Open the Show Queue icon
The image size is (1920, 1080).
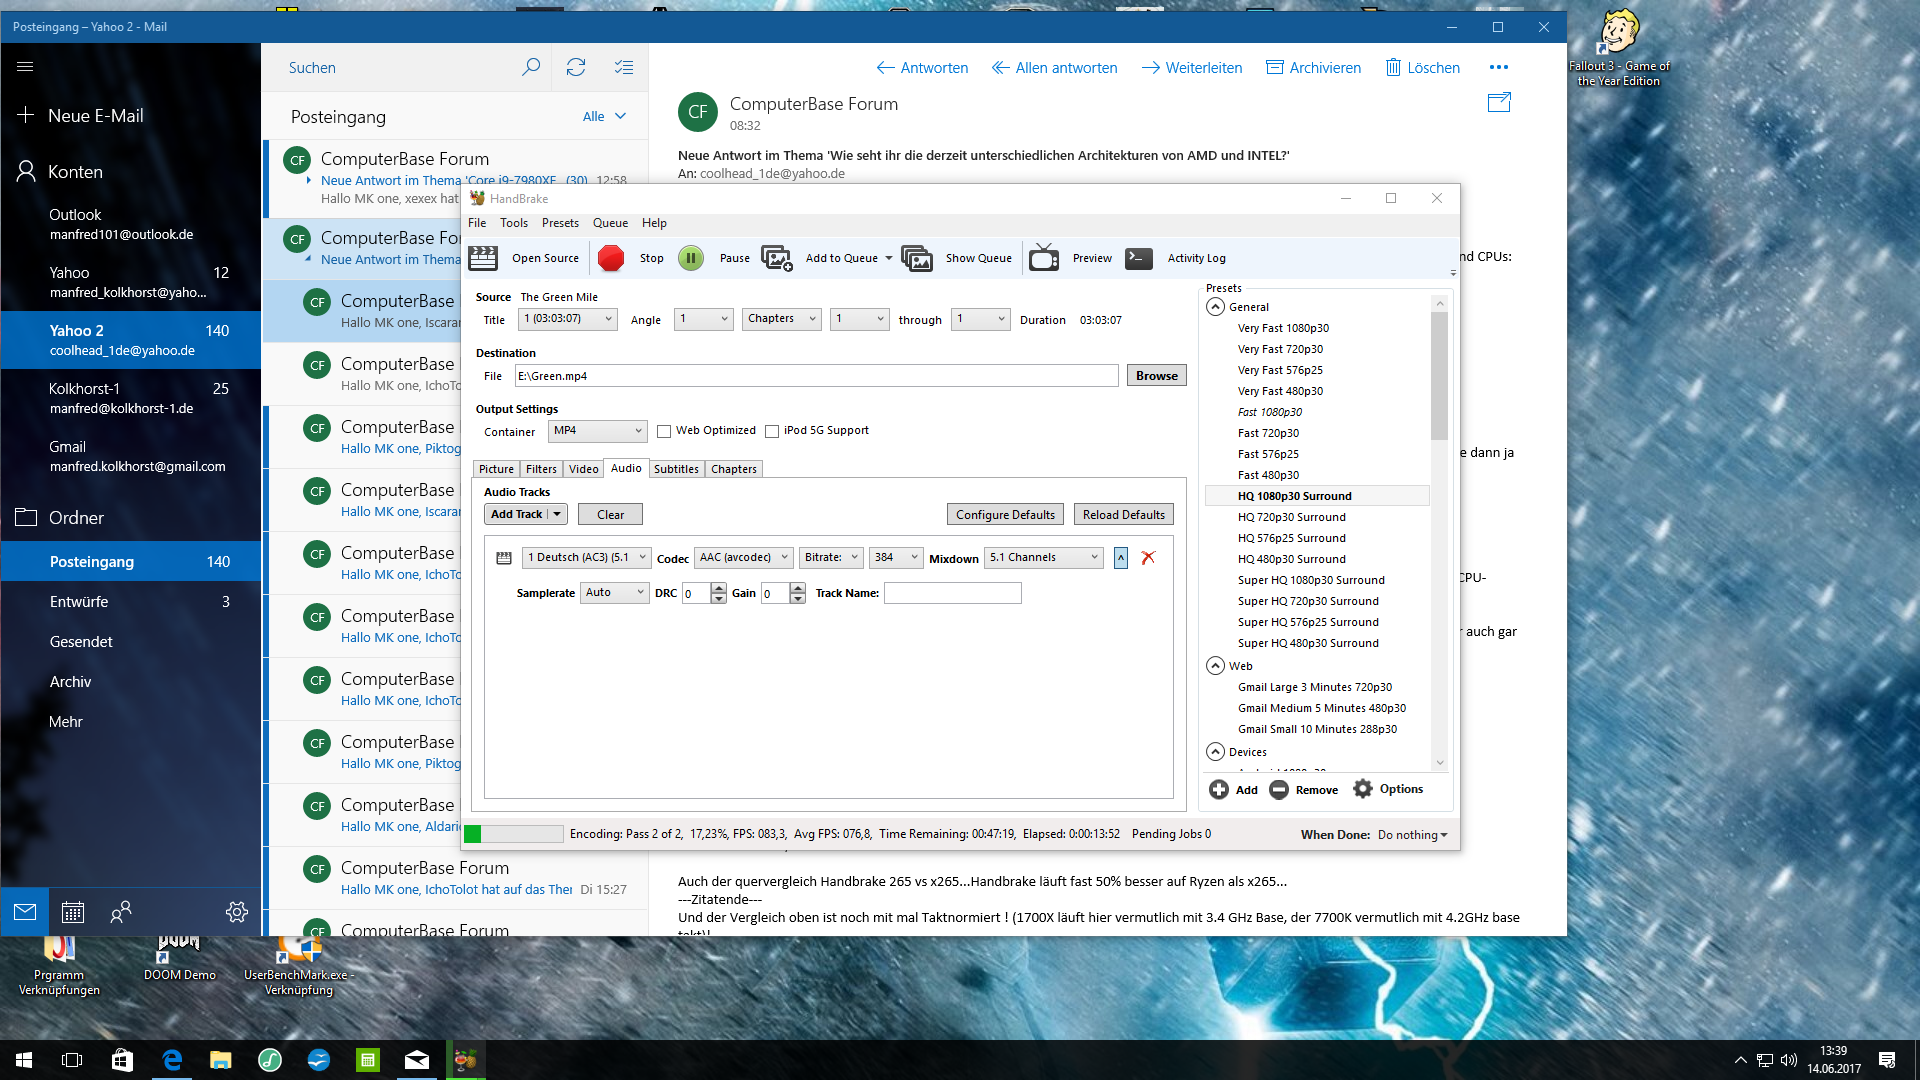pos(917,258)
